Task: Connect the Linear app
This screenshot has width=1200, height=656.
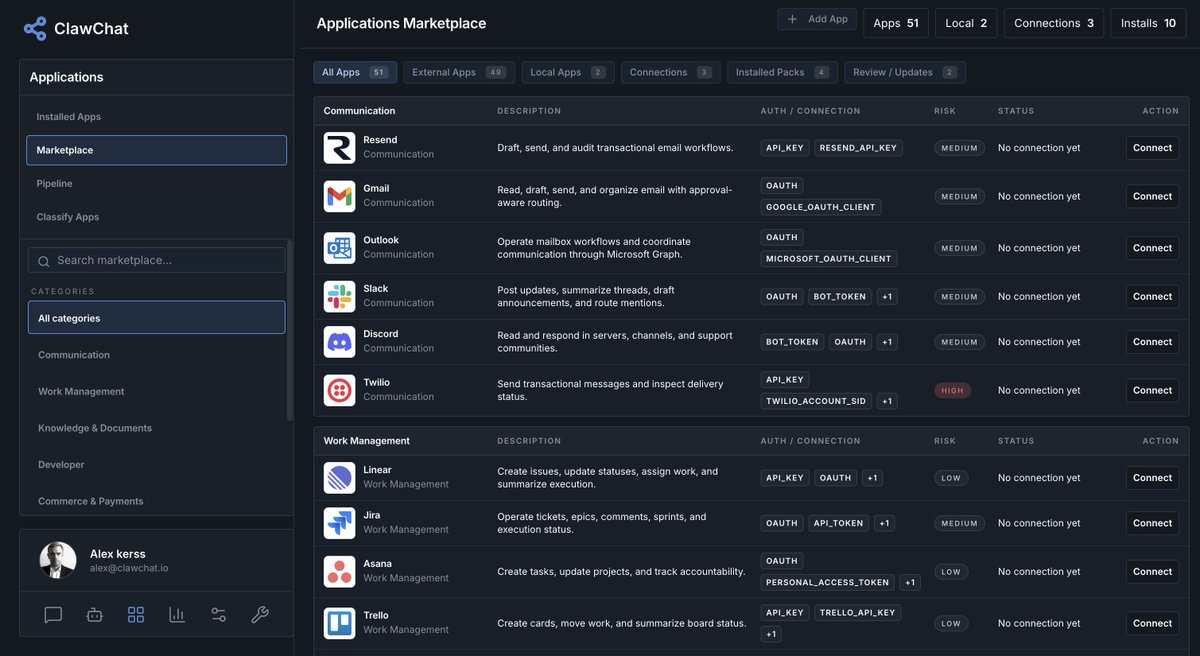Action: [1152, 478]
